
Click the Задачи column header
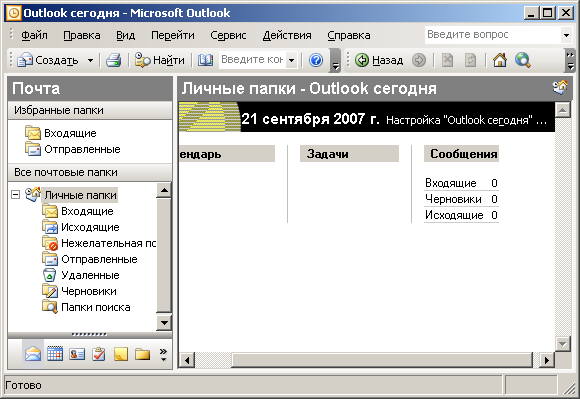point(349,153)
